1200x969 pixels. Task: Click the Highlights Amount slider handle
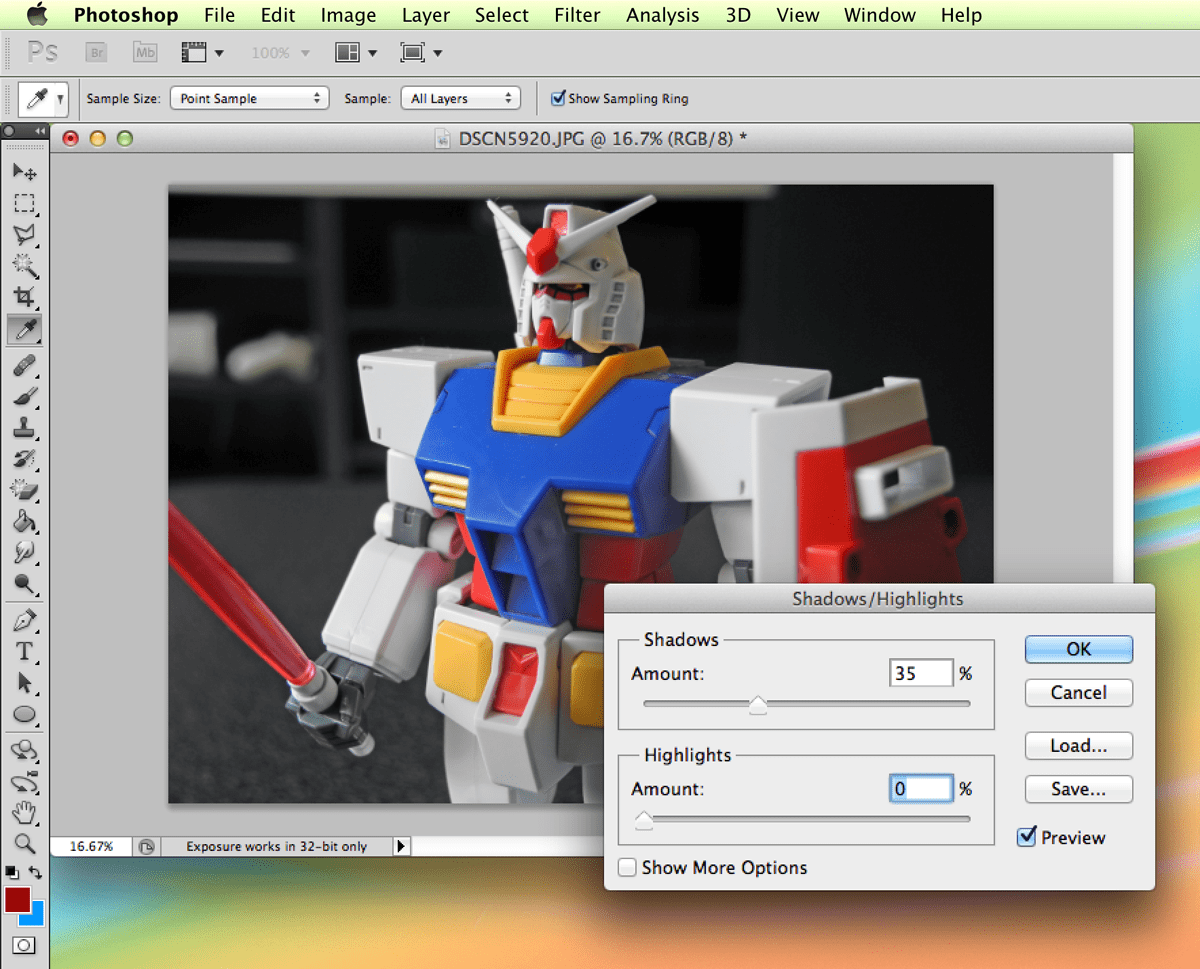click(x=644, y=821)
